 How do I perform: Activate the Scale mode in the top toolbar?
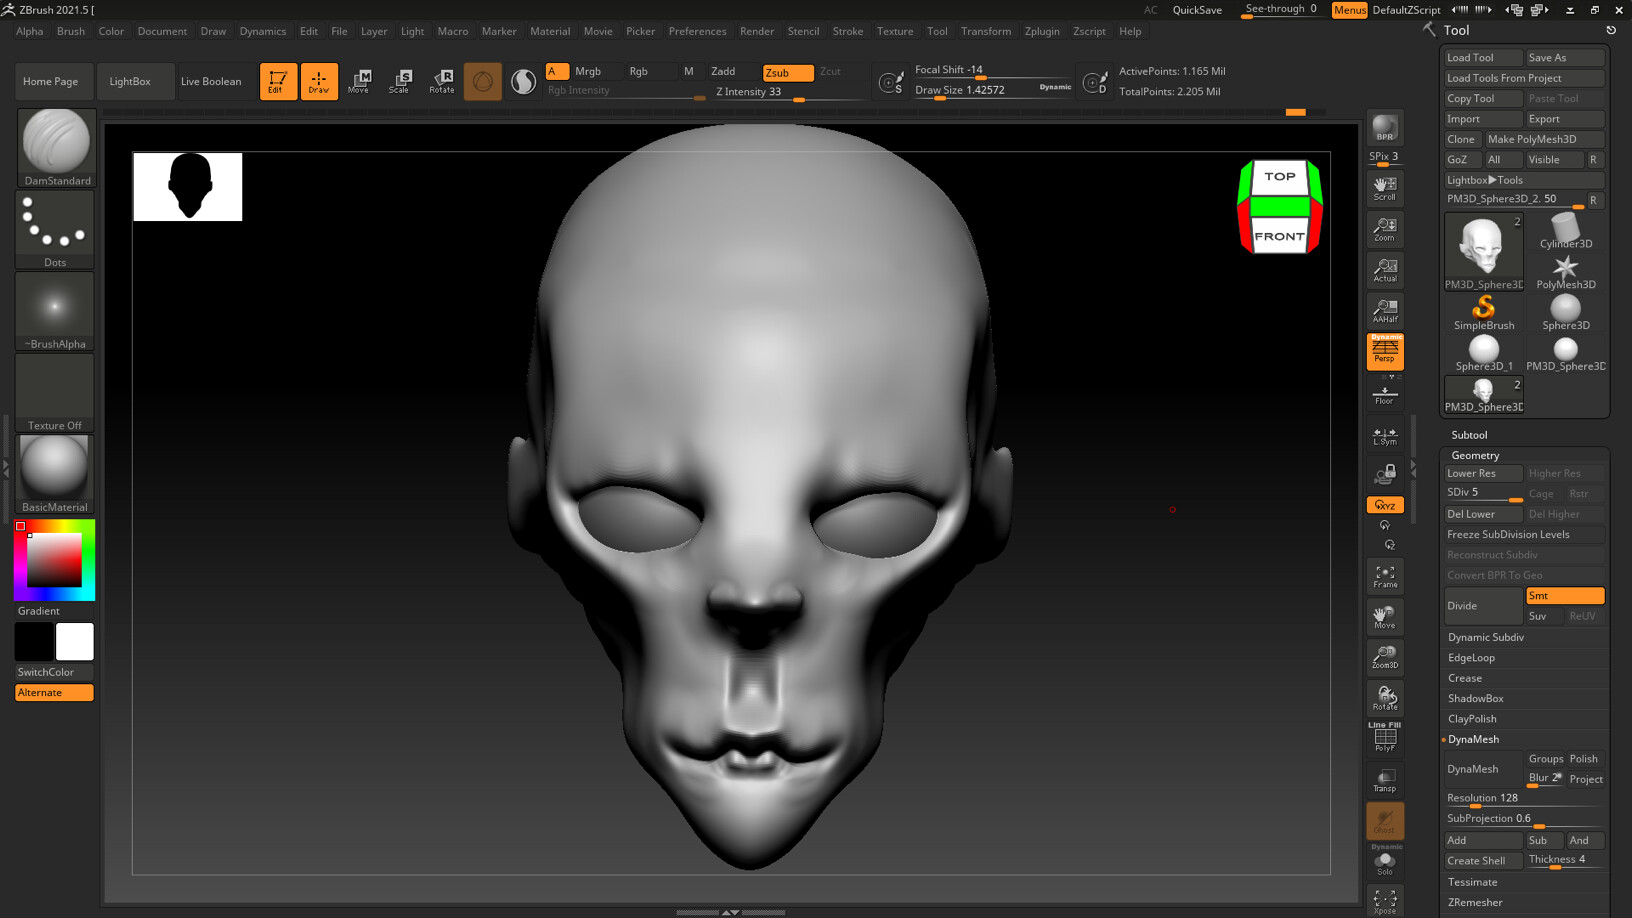point(400,81)
